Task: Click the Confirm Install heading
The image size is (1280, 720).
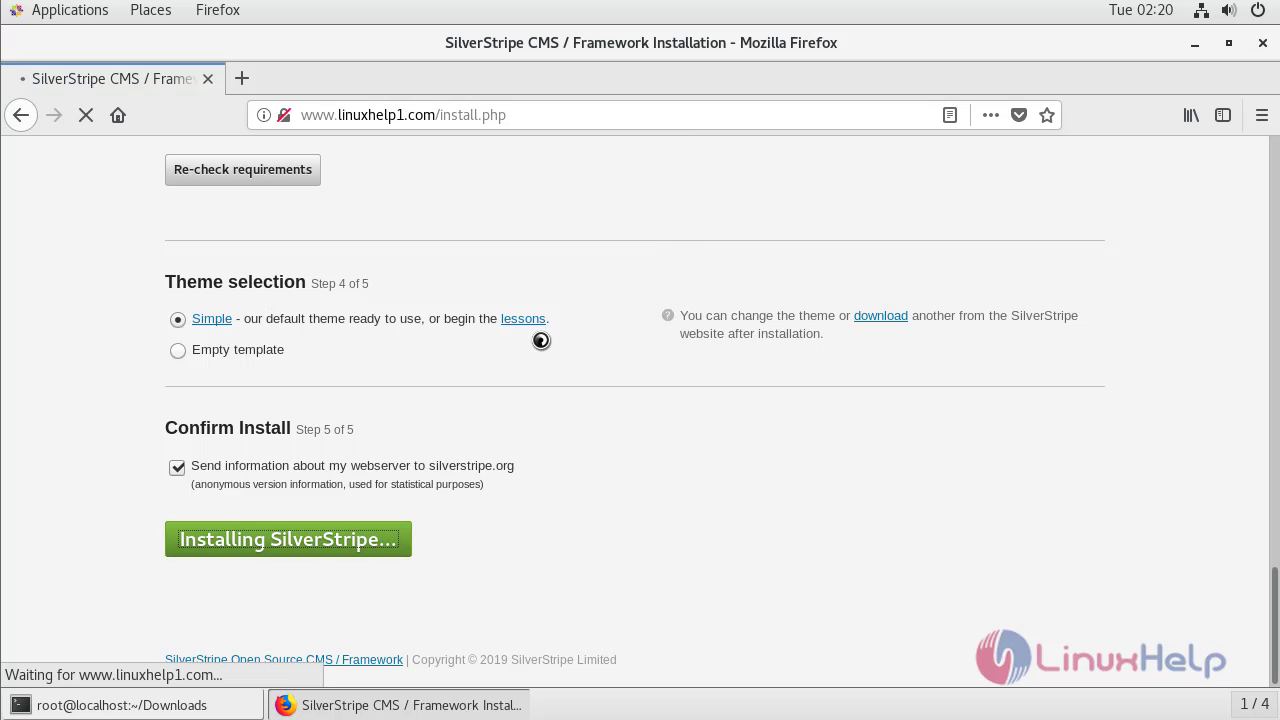Action: (228, 428)
